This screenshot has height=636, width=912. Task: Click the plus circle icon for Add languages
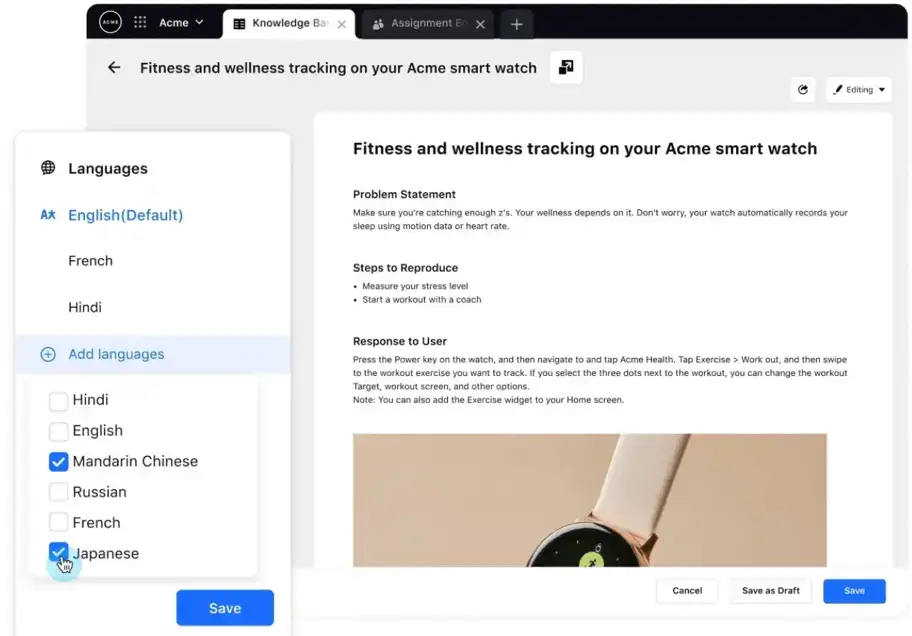[48, 354]
